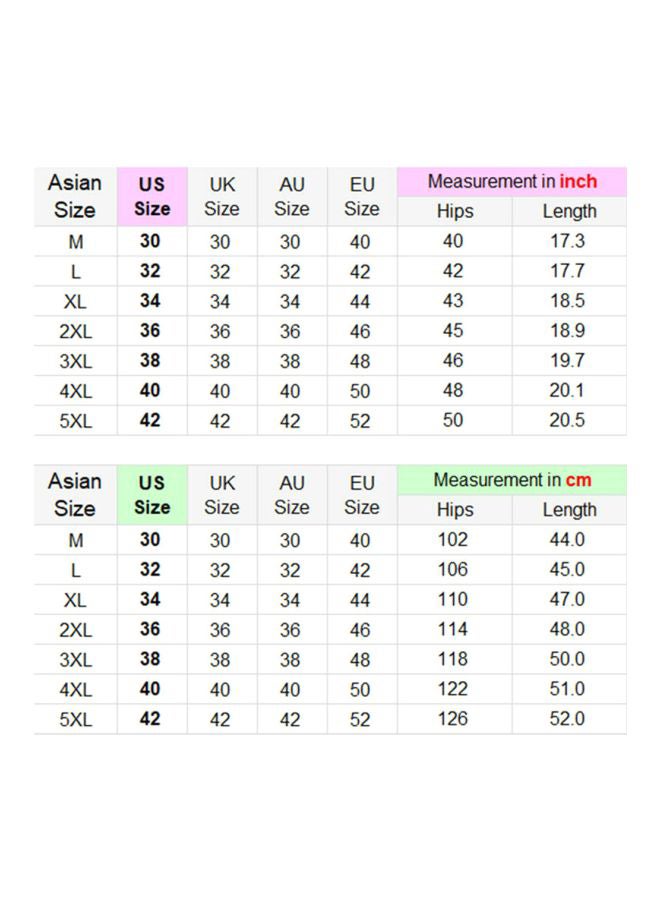
Task: Click Asian Size header in inch table
Action: pos(75,196)
